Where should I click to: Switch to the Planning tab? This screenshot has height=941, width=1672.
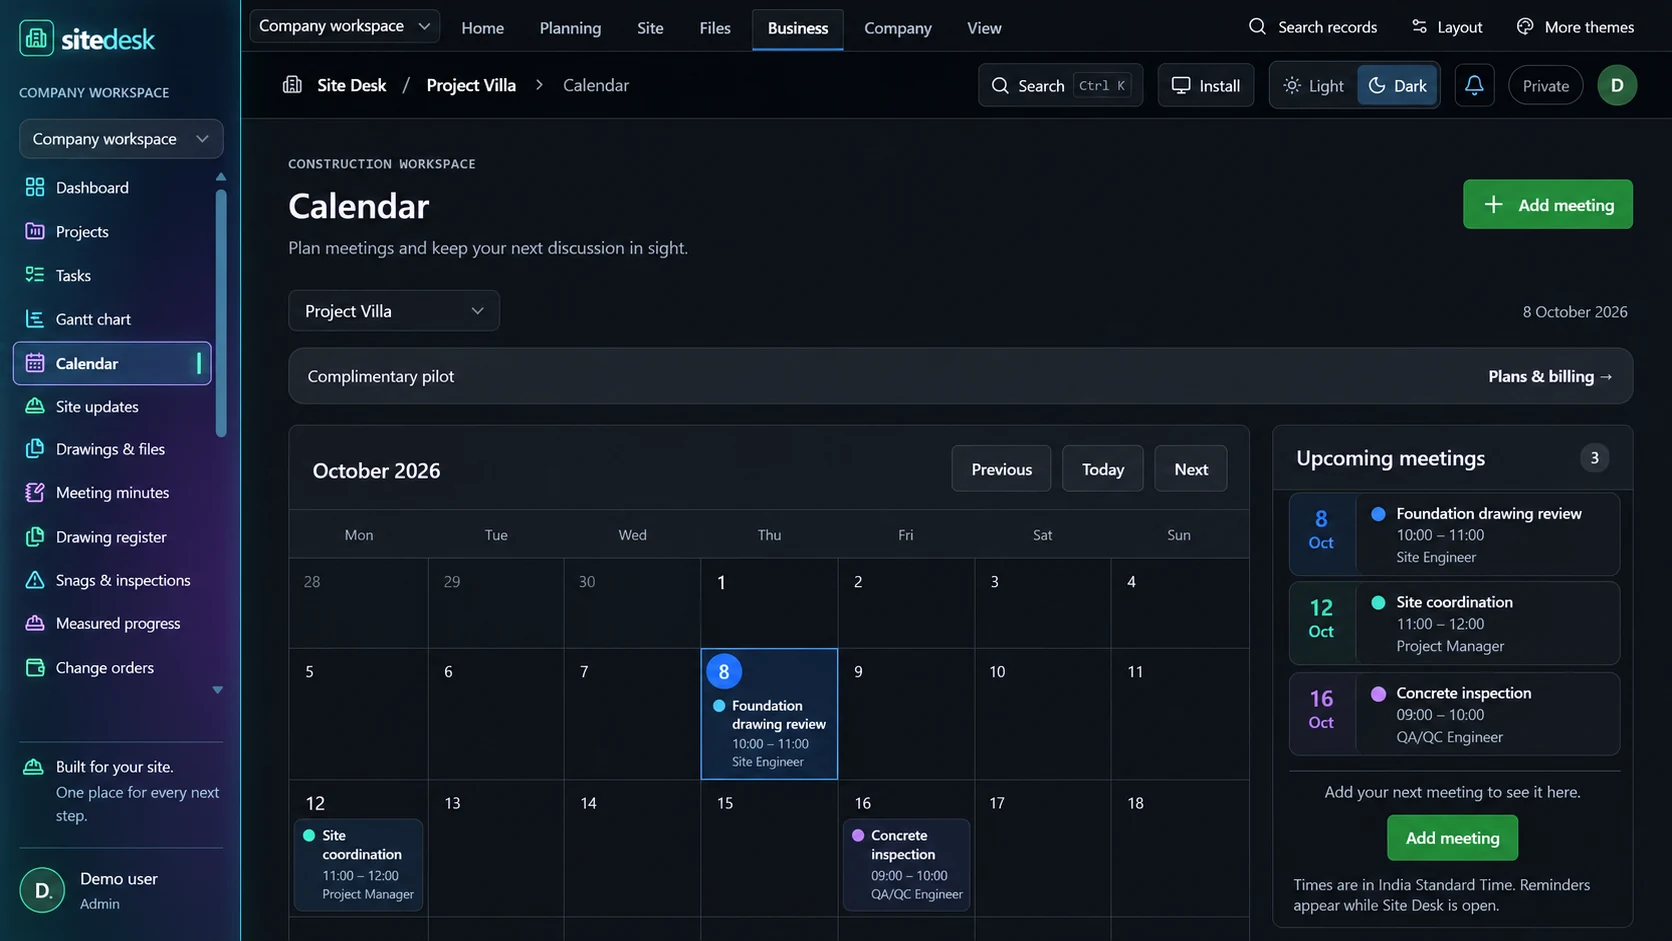tap(570, 28)
